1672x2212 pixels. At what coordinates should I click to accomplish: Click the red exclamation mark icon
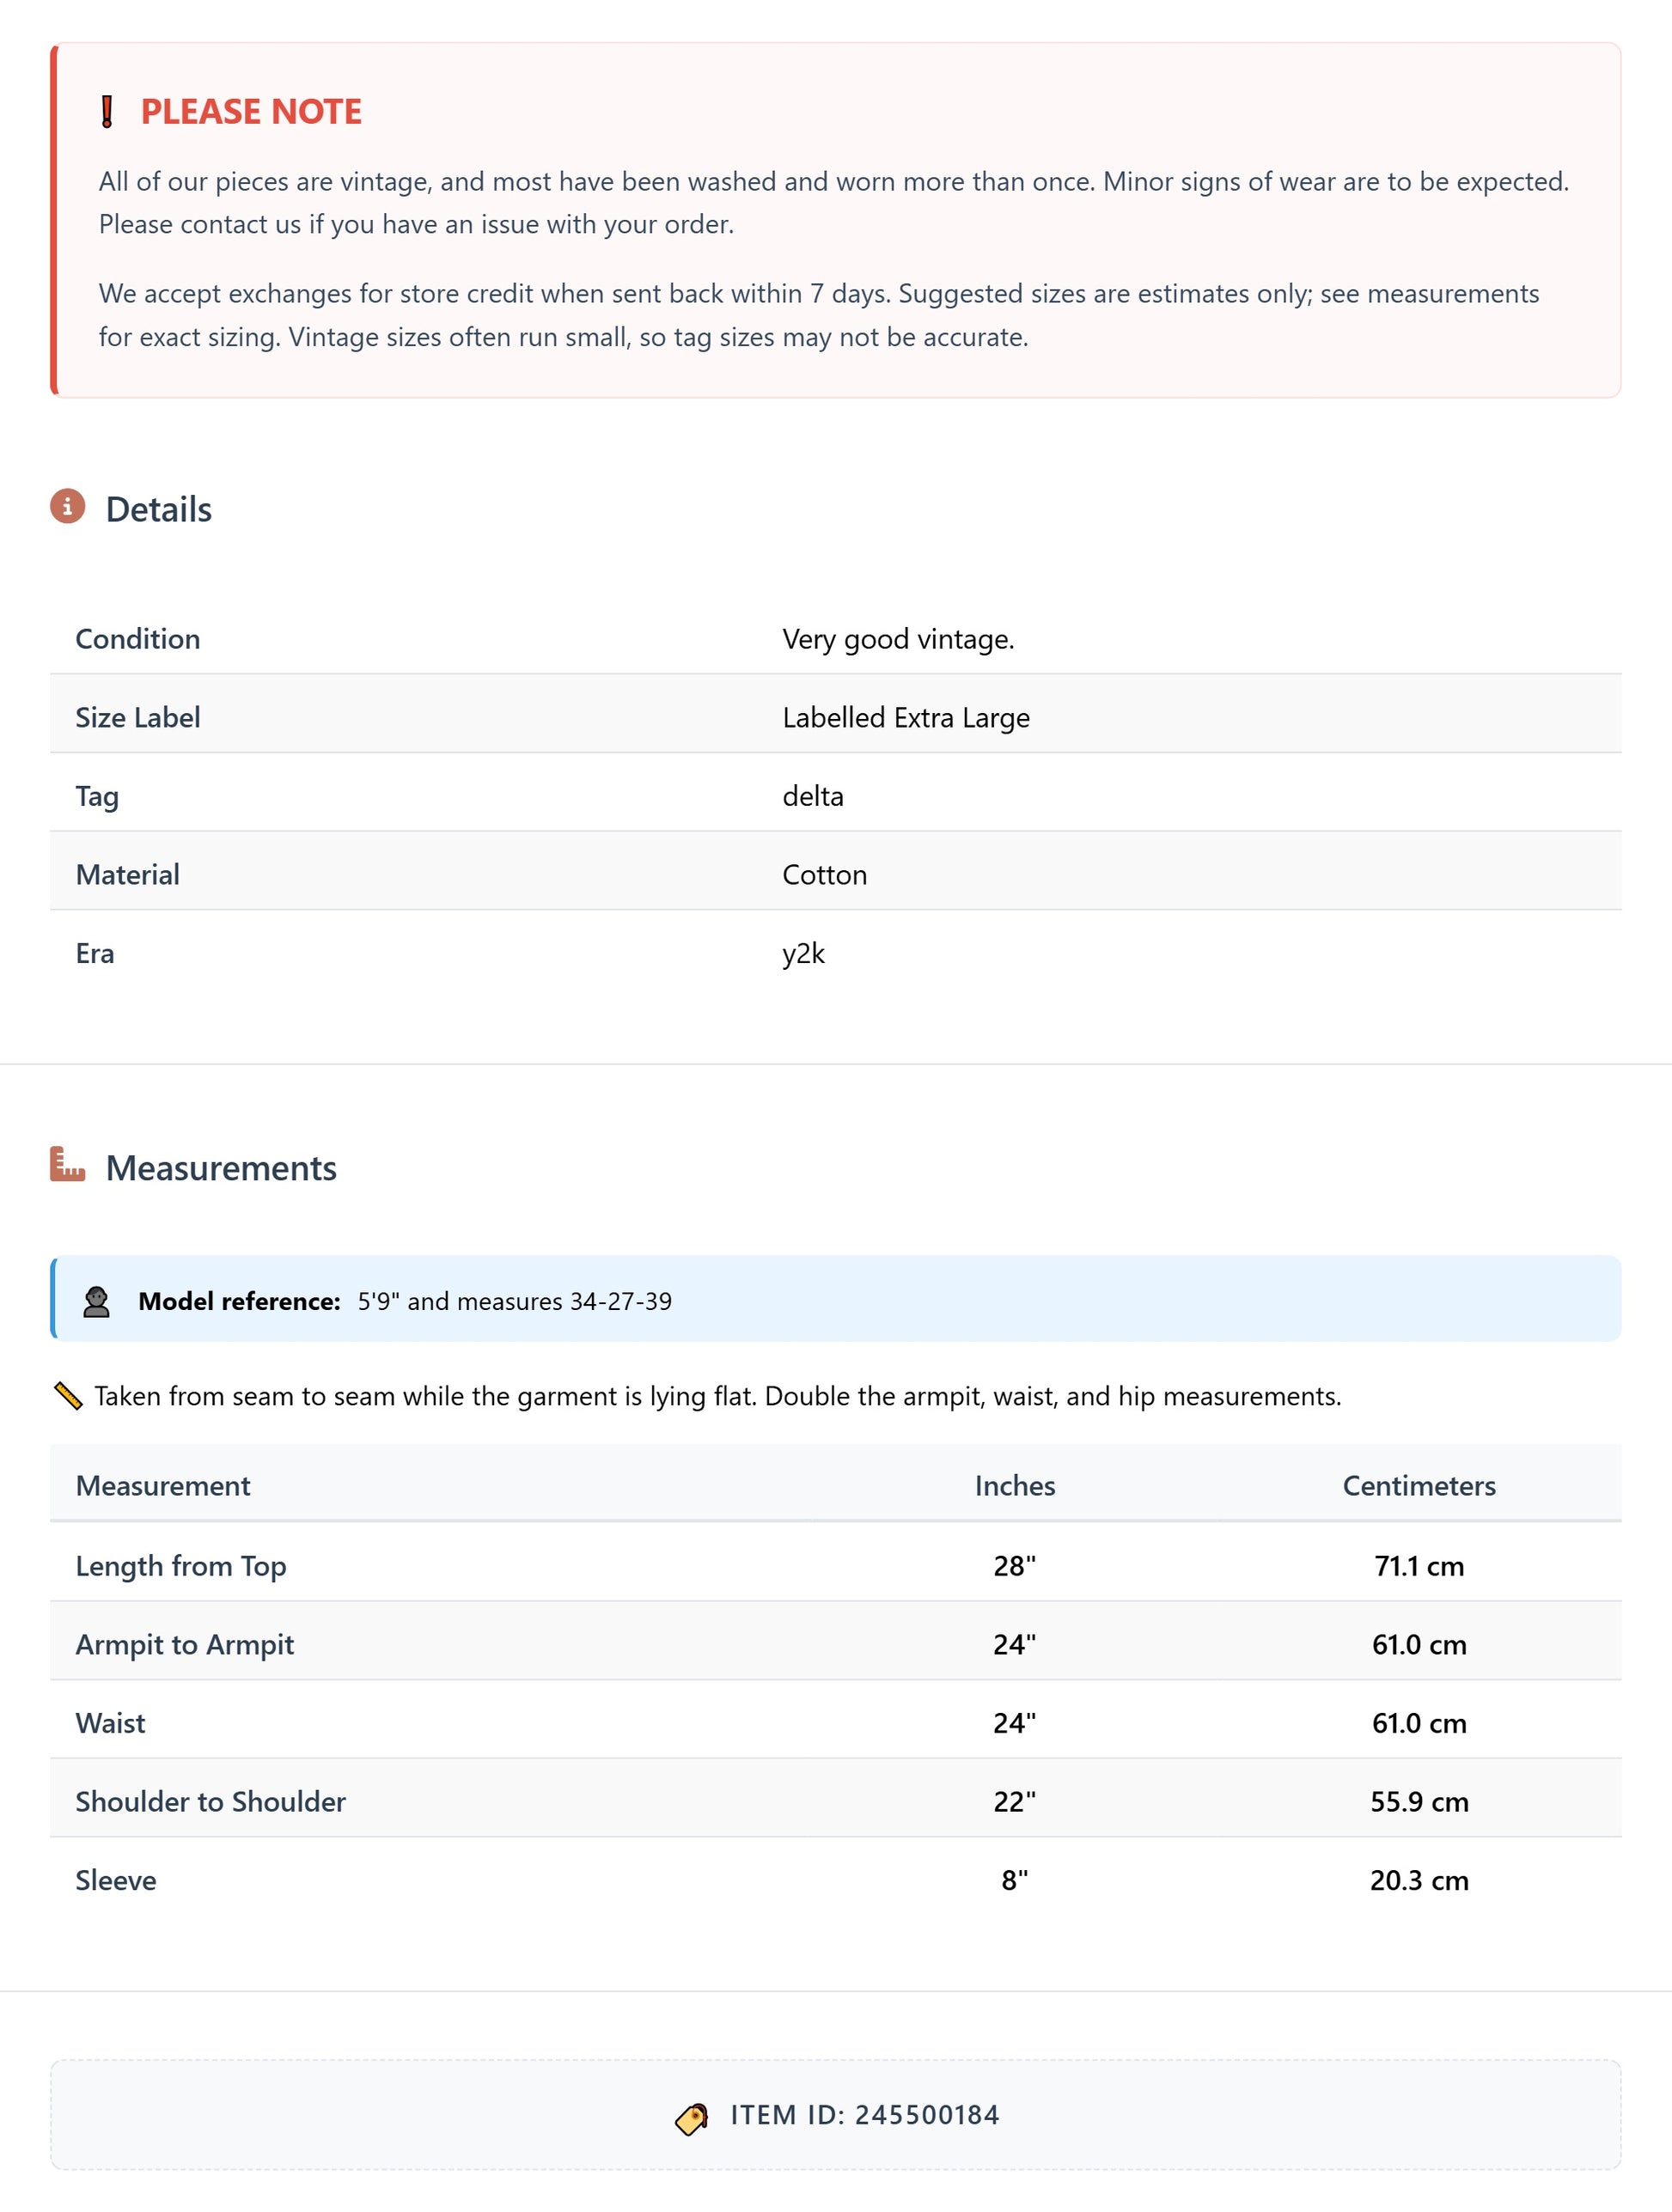107,112
